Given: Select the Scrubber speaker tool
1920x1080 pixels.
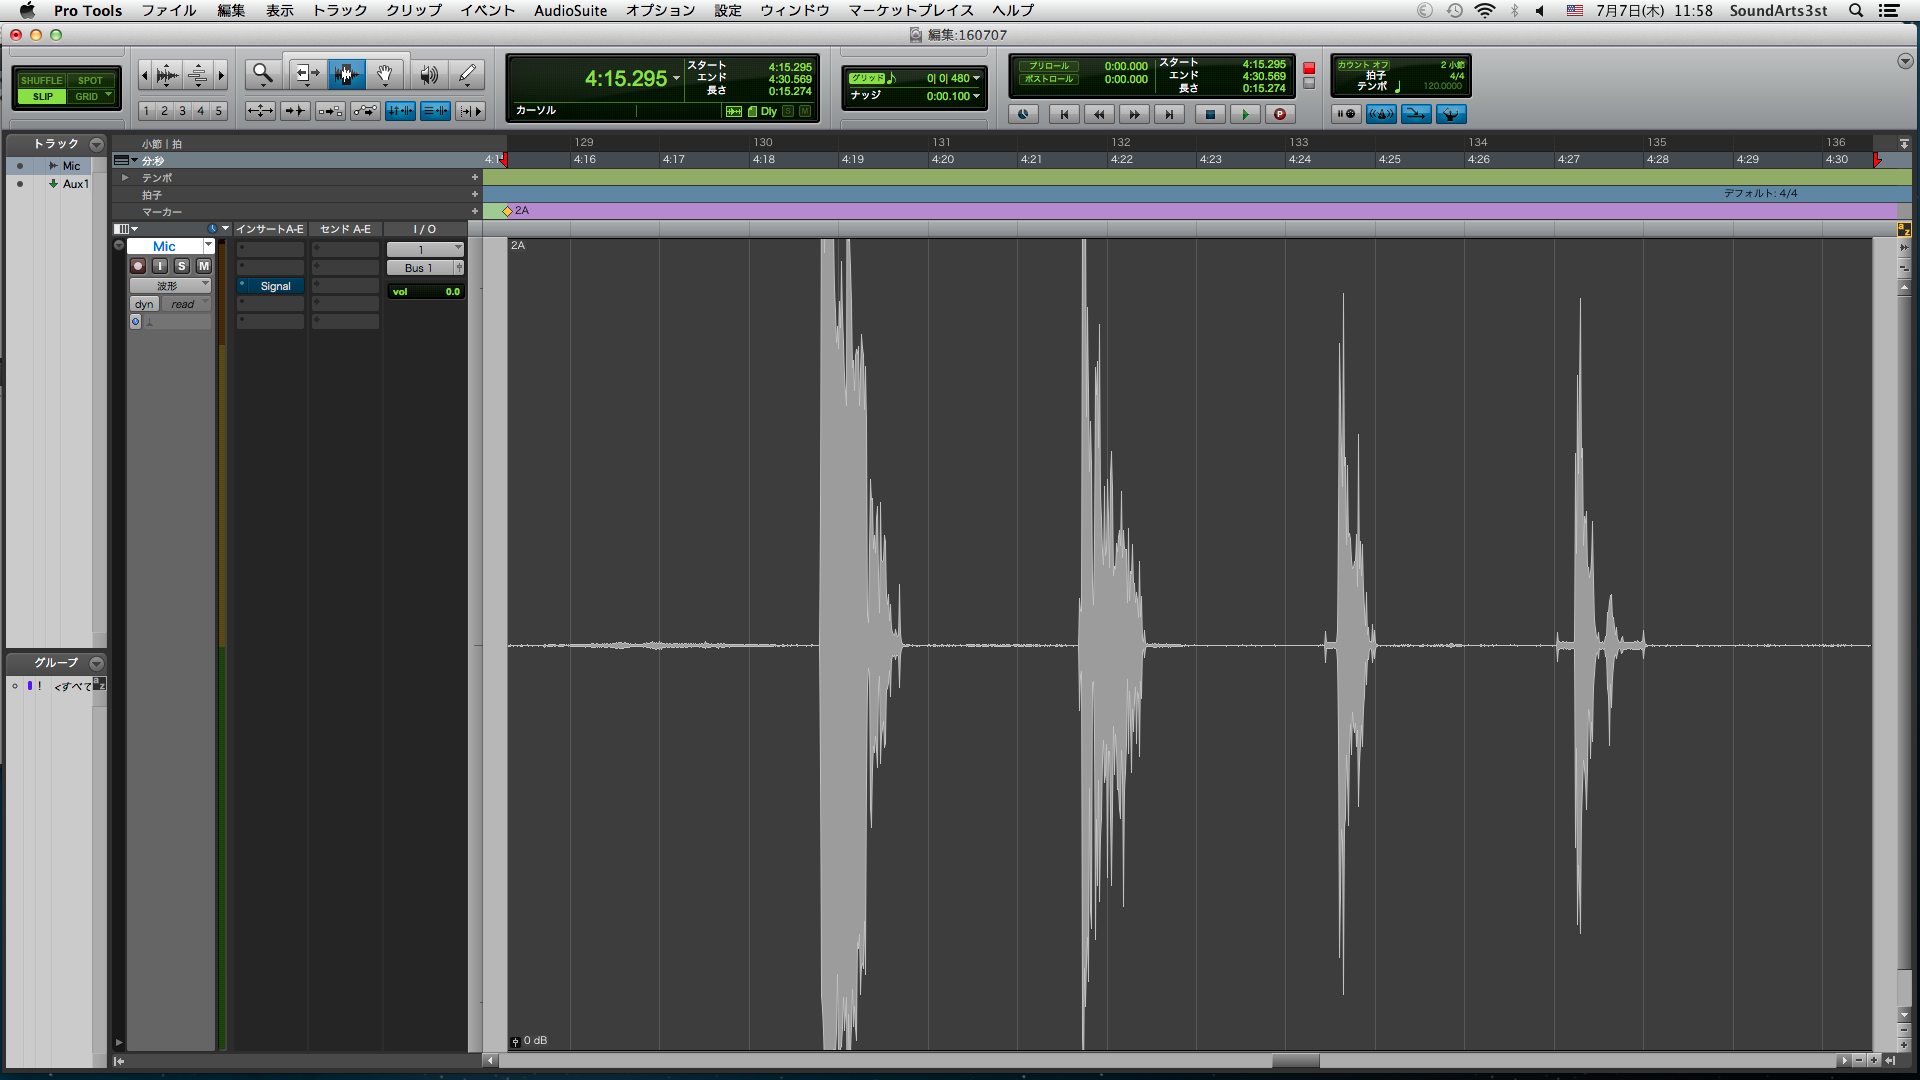Looking at the screenshot, I should [x=429, y=75].
